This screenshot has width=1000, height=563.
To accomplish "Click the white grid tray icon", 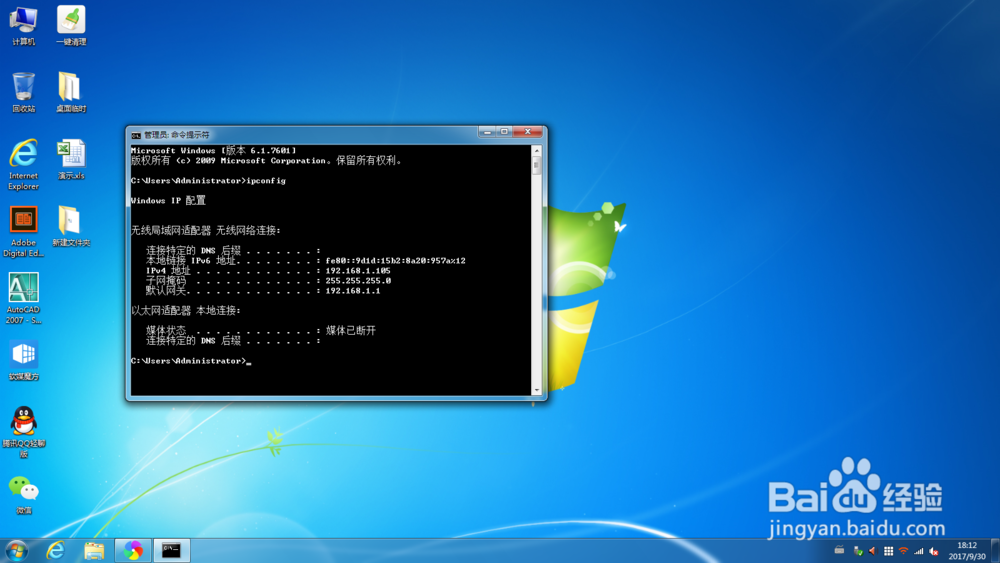I will coord(888,551).
